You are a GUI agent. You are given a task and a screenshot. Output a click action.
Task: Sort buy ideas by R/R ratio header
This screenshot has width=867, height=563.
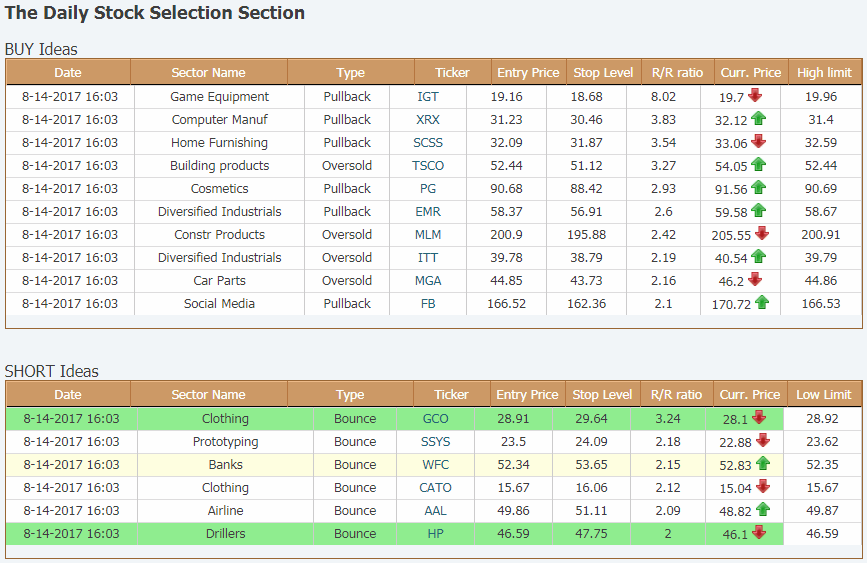tap(677, 72)
